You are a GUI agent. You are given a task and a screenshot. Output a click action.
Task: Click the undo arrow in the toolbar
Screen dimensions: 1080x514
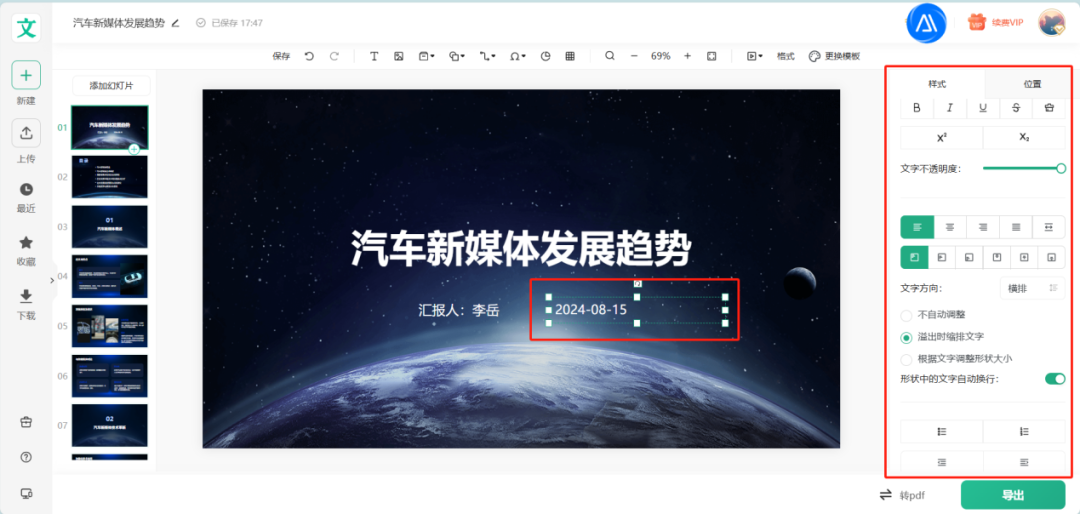coord(309,56)
